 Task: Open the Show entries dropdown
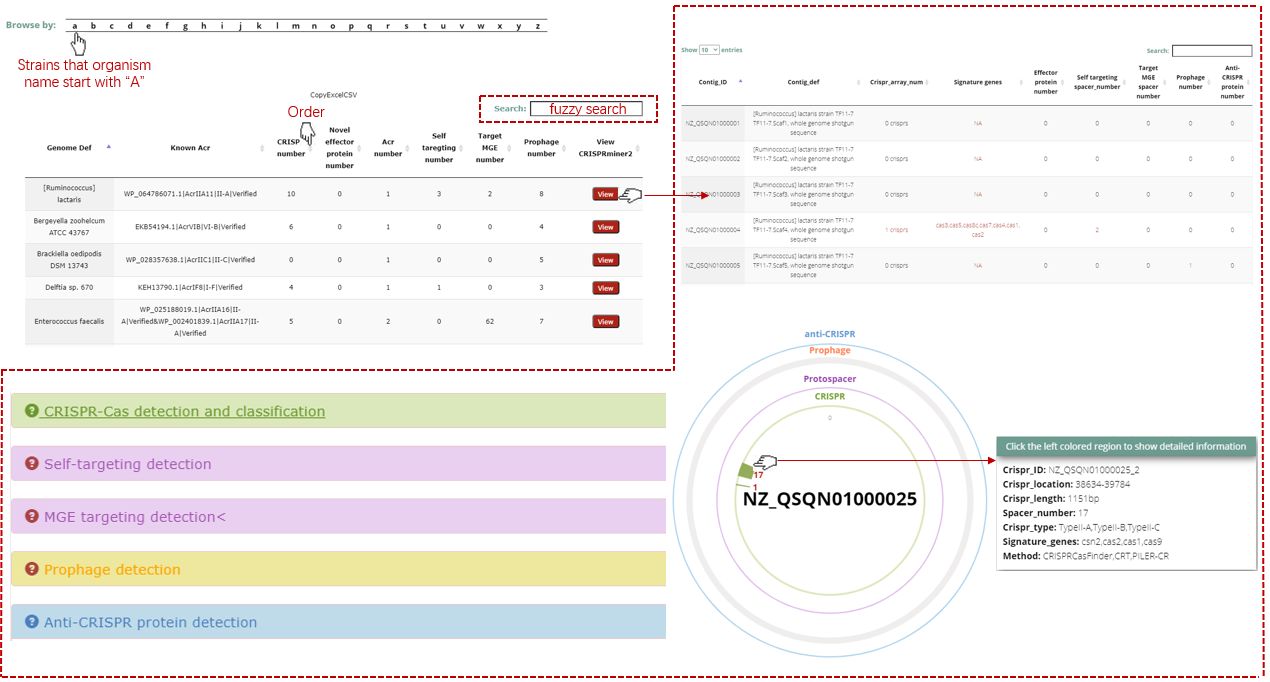pos(709,50)
